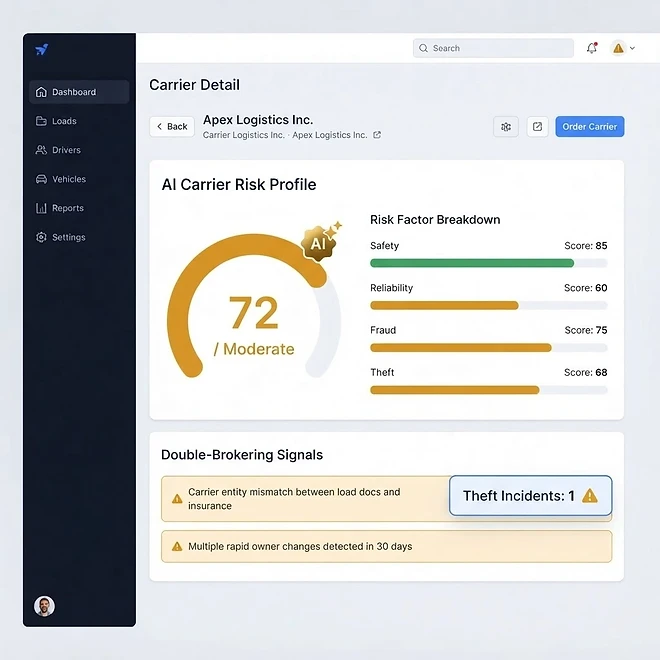Click the Safety score bar

489,263
